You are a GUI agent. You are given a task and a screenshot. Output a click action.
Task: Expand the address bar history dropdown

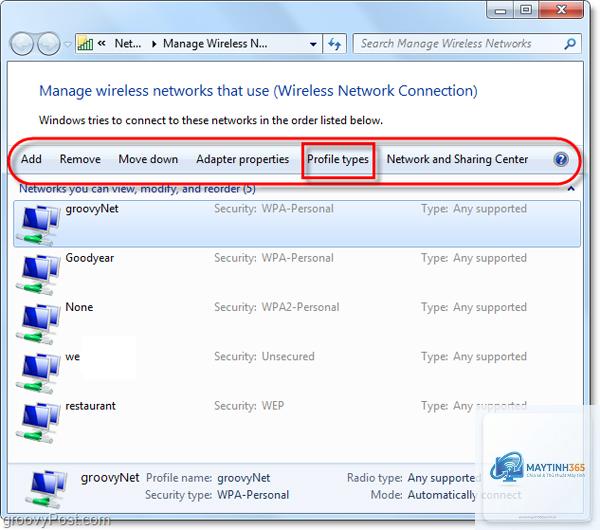pos(313,44)
